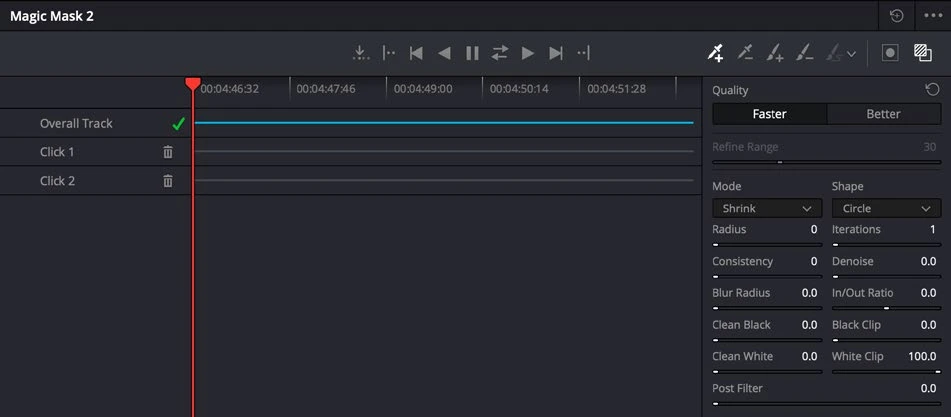Click the Click 1 gray timeline bar
This screenshot has height=417, width=951.
(444, 152)
